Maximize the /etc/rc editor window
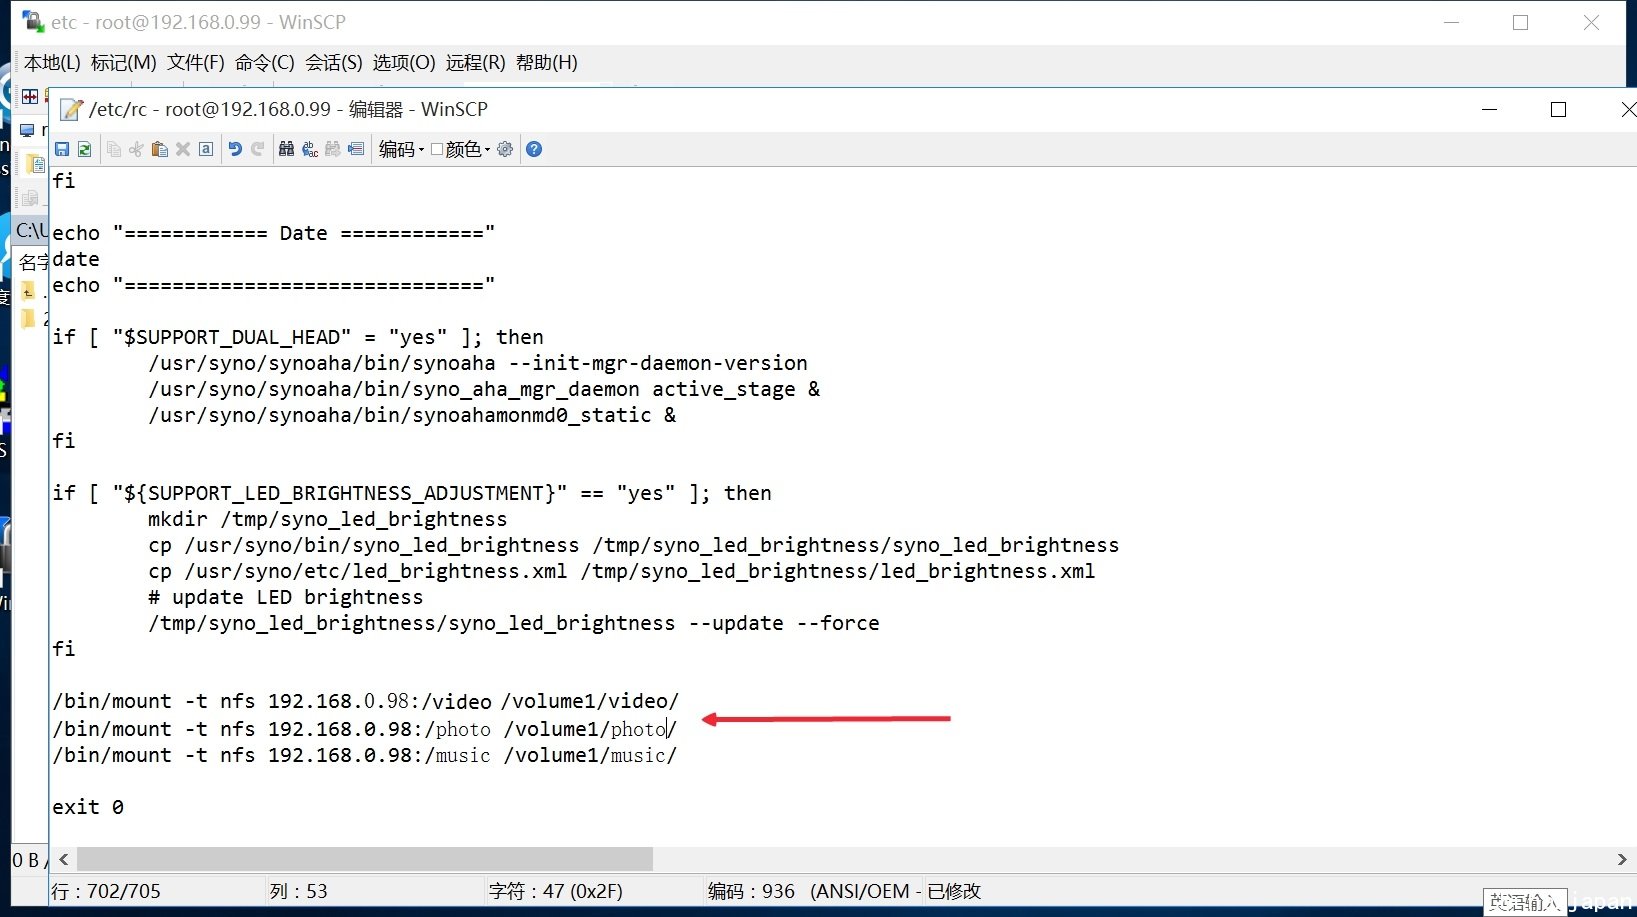Screen dimensions: 1637x917 [x=1558, y=110]
